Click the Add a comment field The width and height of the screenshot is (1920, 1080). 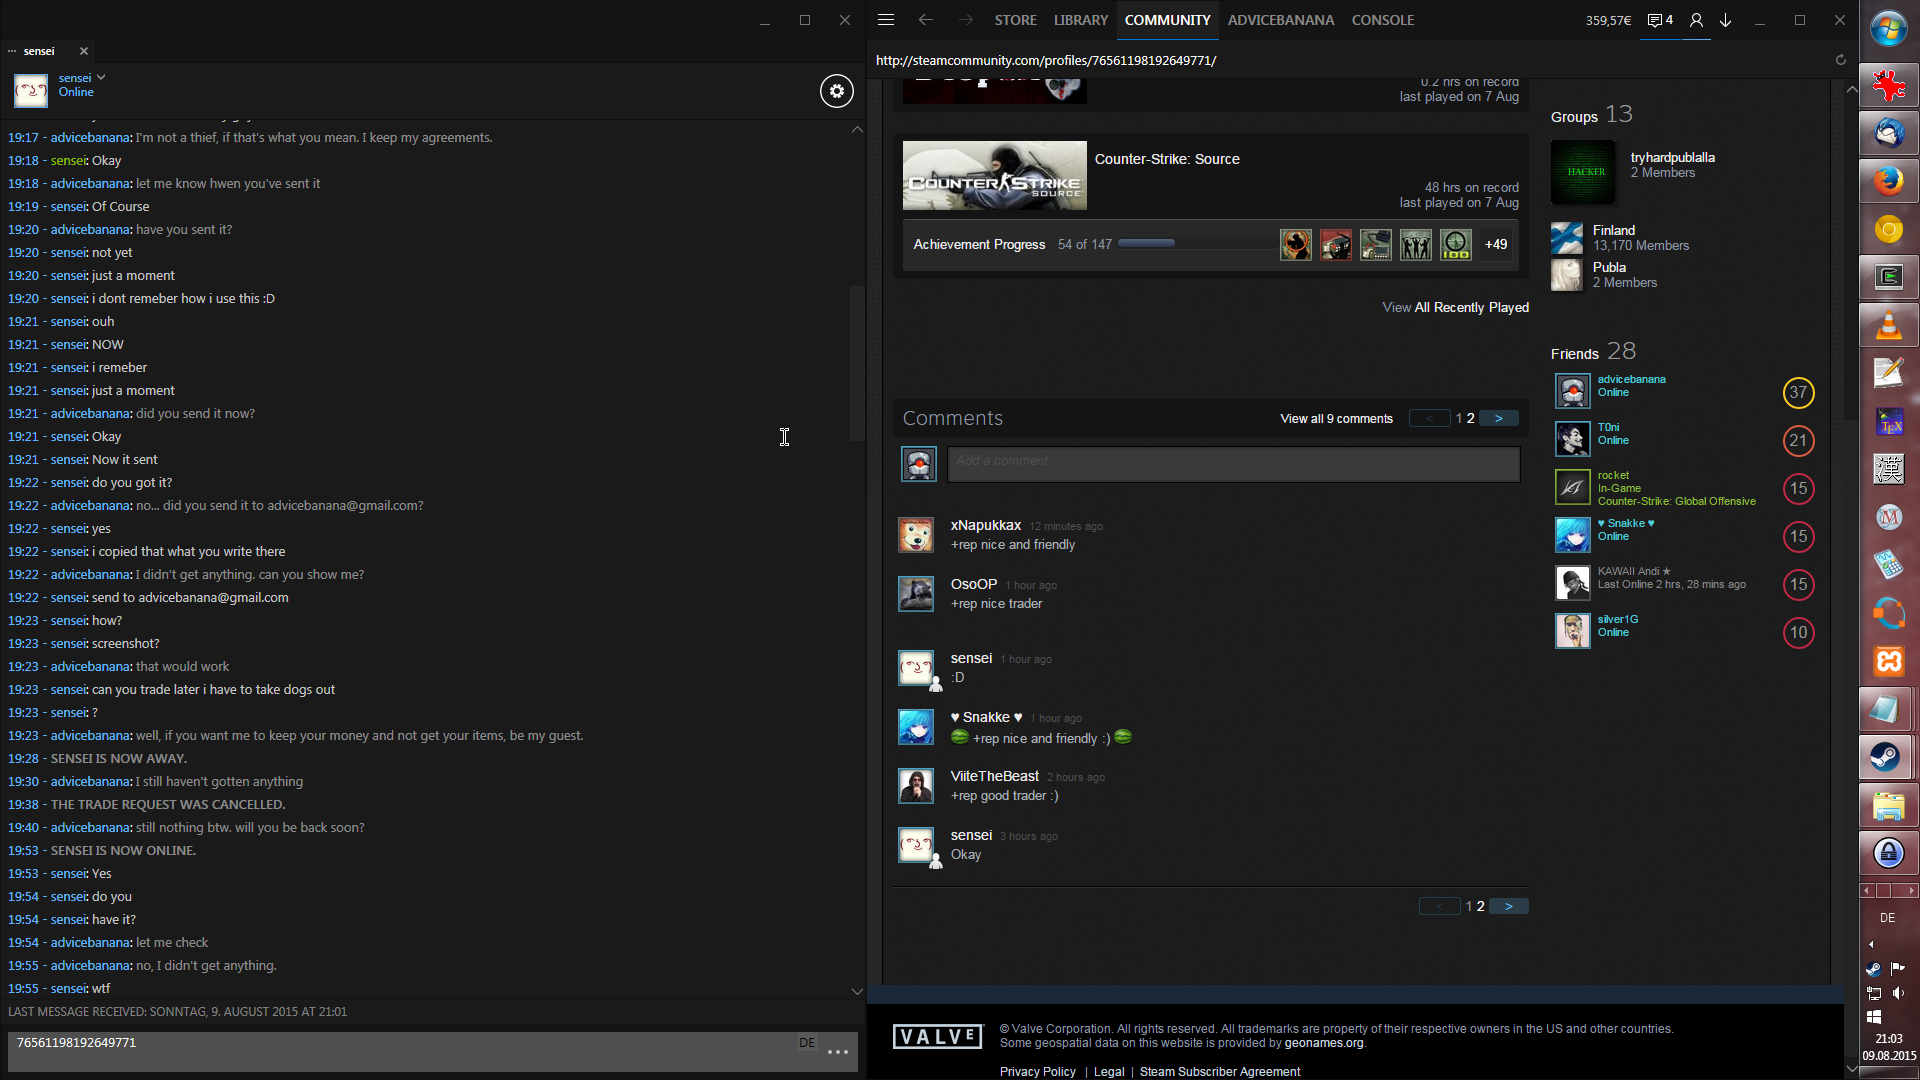click(1233, 462)
